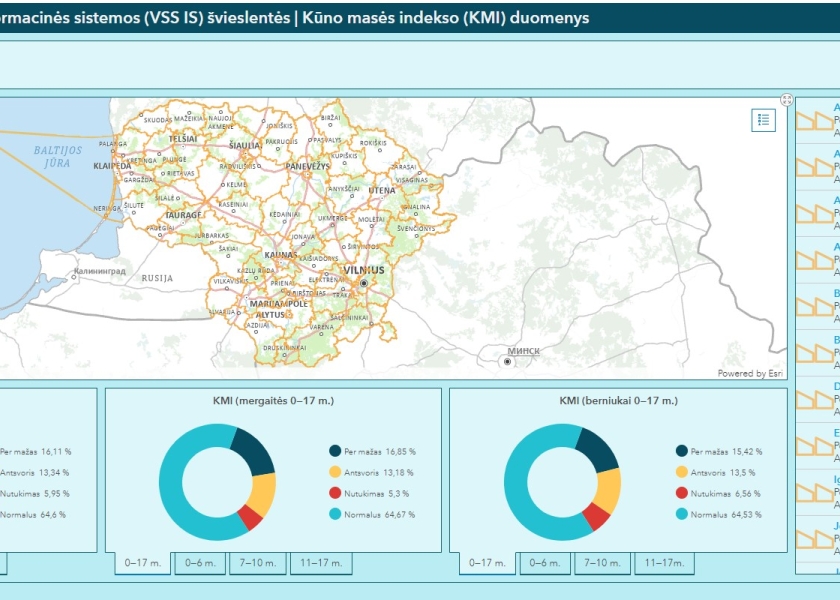Open the 7–10 m. tab under boys chart
Image resolution: width=840 pixels, height=600 pixels.
pos(602,563)
